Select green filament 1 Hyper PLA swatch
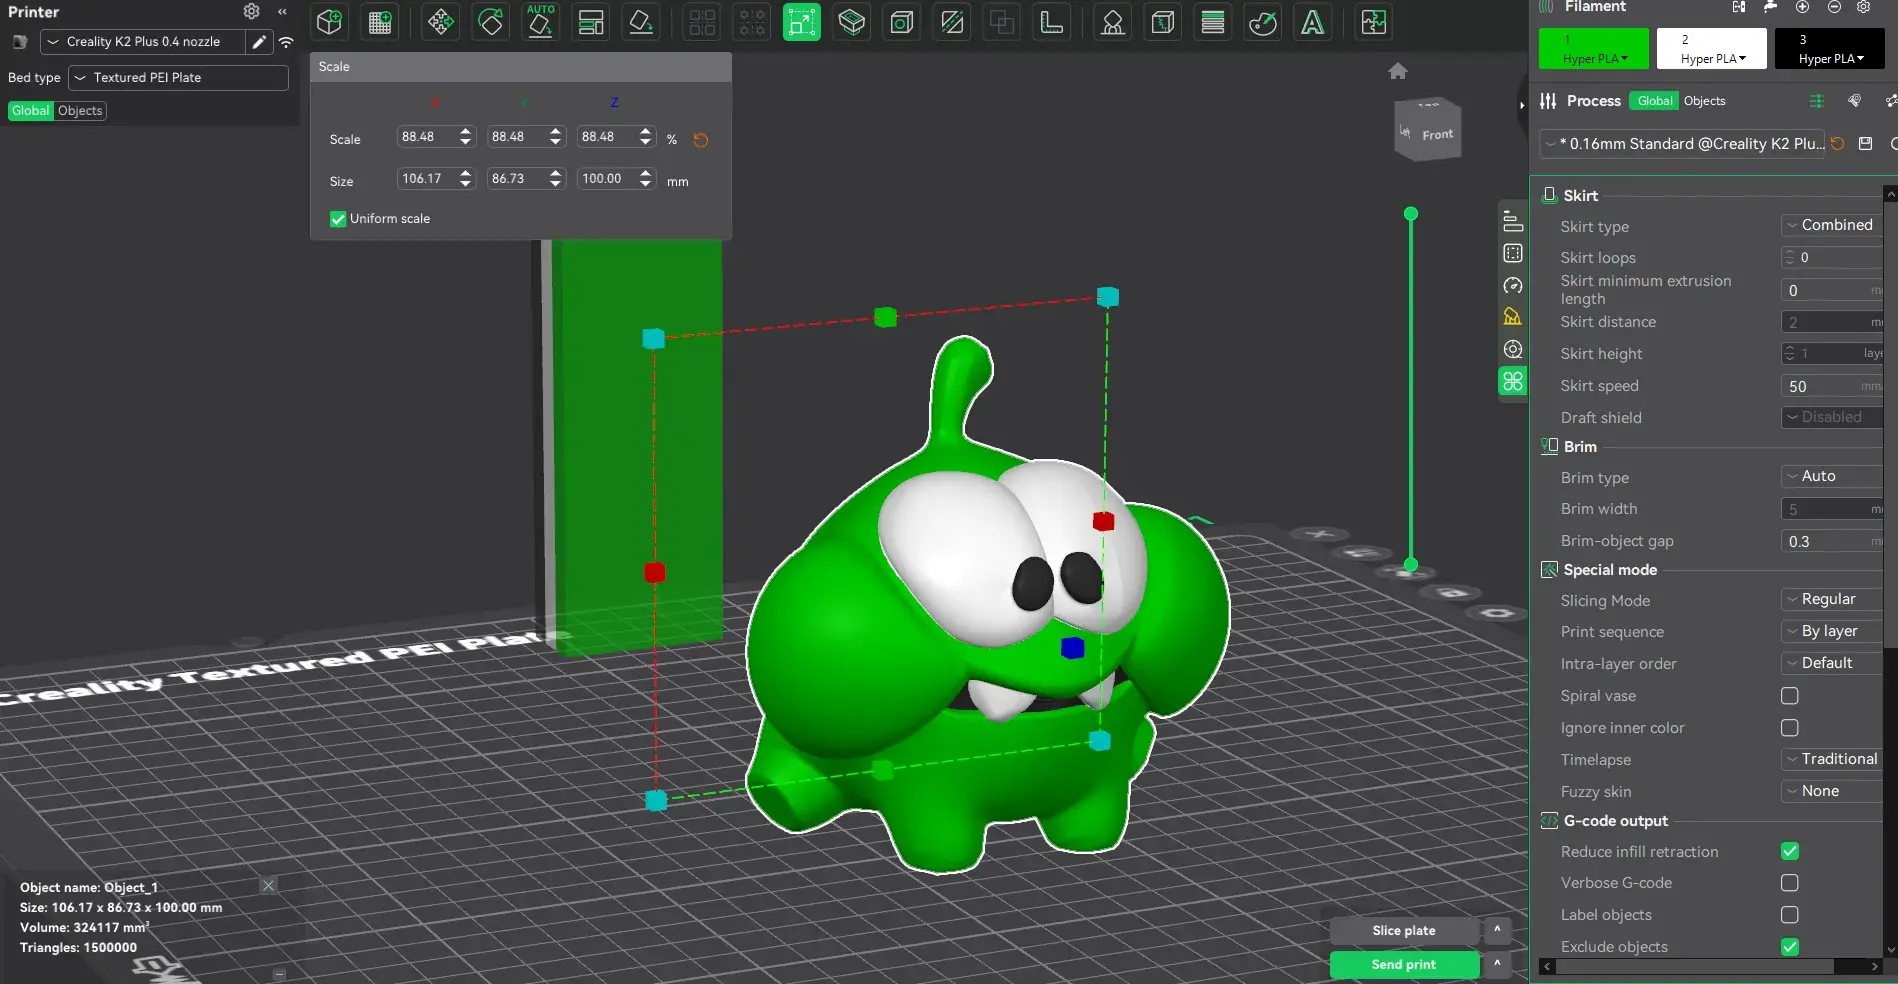1898x984 pixels. pos(1594,49)
